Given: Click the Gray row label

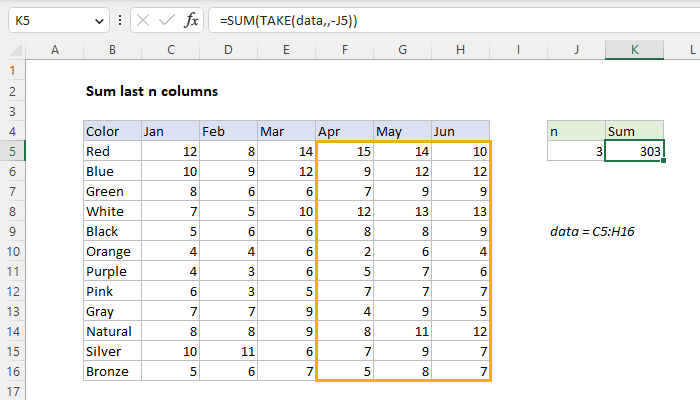Looking at the screenshot, I should [112, 311].
